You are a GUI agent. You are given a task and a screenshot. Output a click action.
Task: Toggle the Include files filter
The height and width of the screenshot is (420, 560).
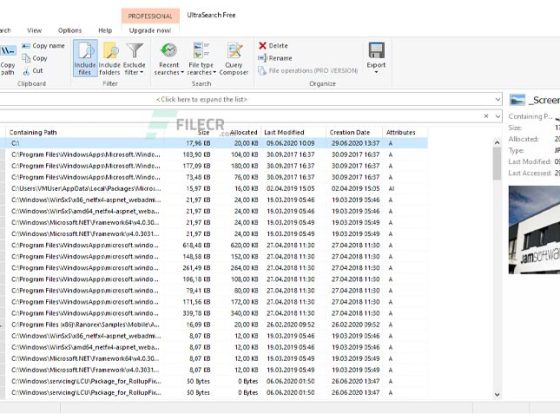pos(85,58)
